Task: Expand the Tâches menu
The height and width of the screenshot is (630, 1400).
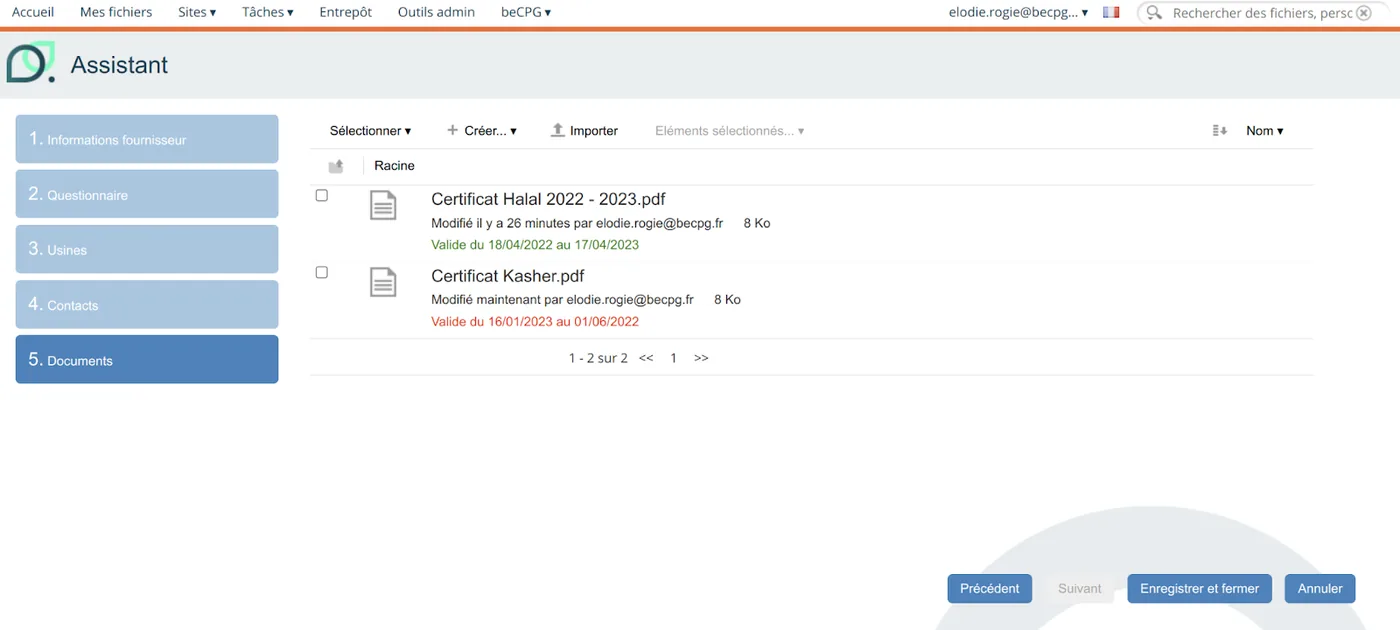Action: point(268,12)
